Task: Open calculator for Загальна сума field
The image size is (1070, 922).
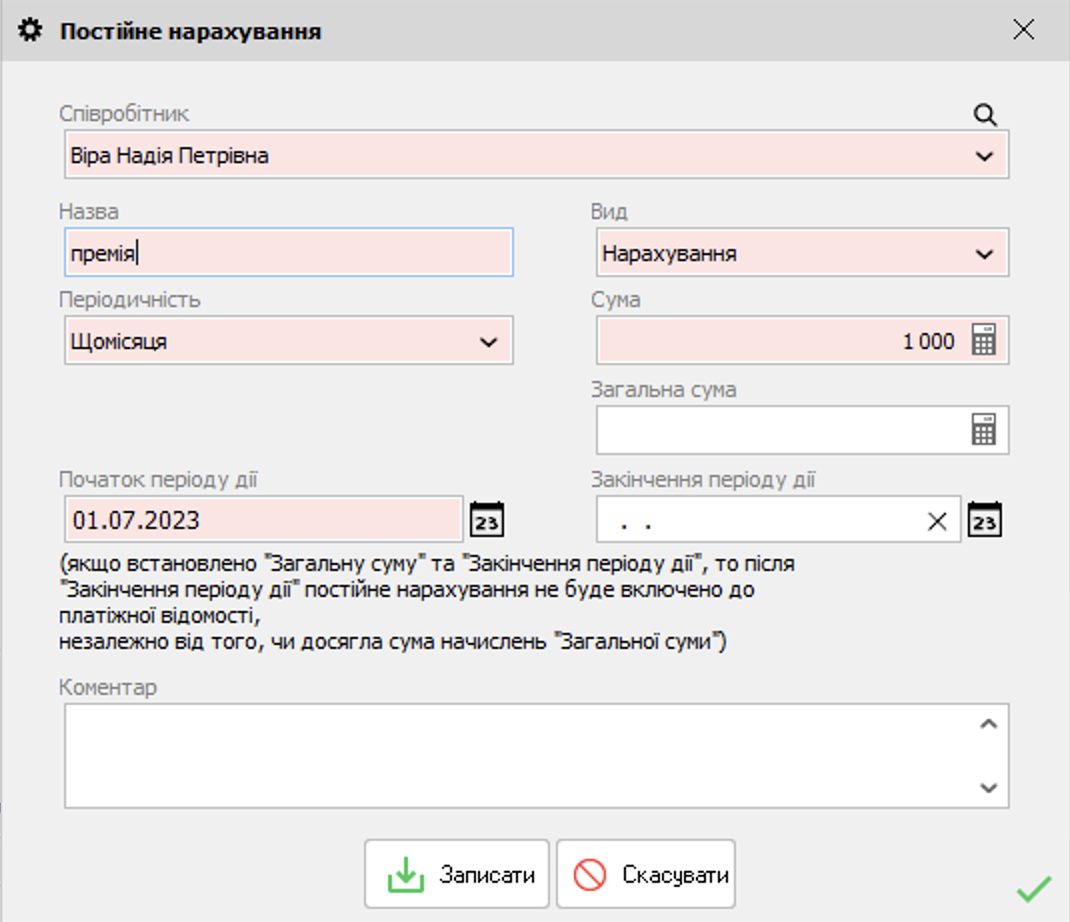Action: 984,430
